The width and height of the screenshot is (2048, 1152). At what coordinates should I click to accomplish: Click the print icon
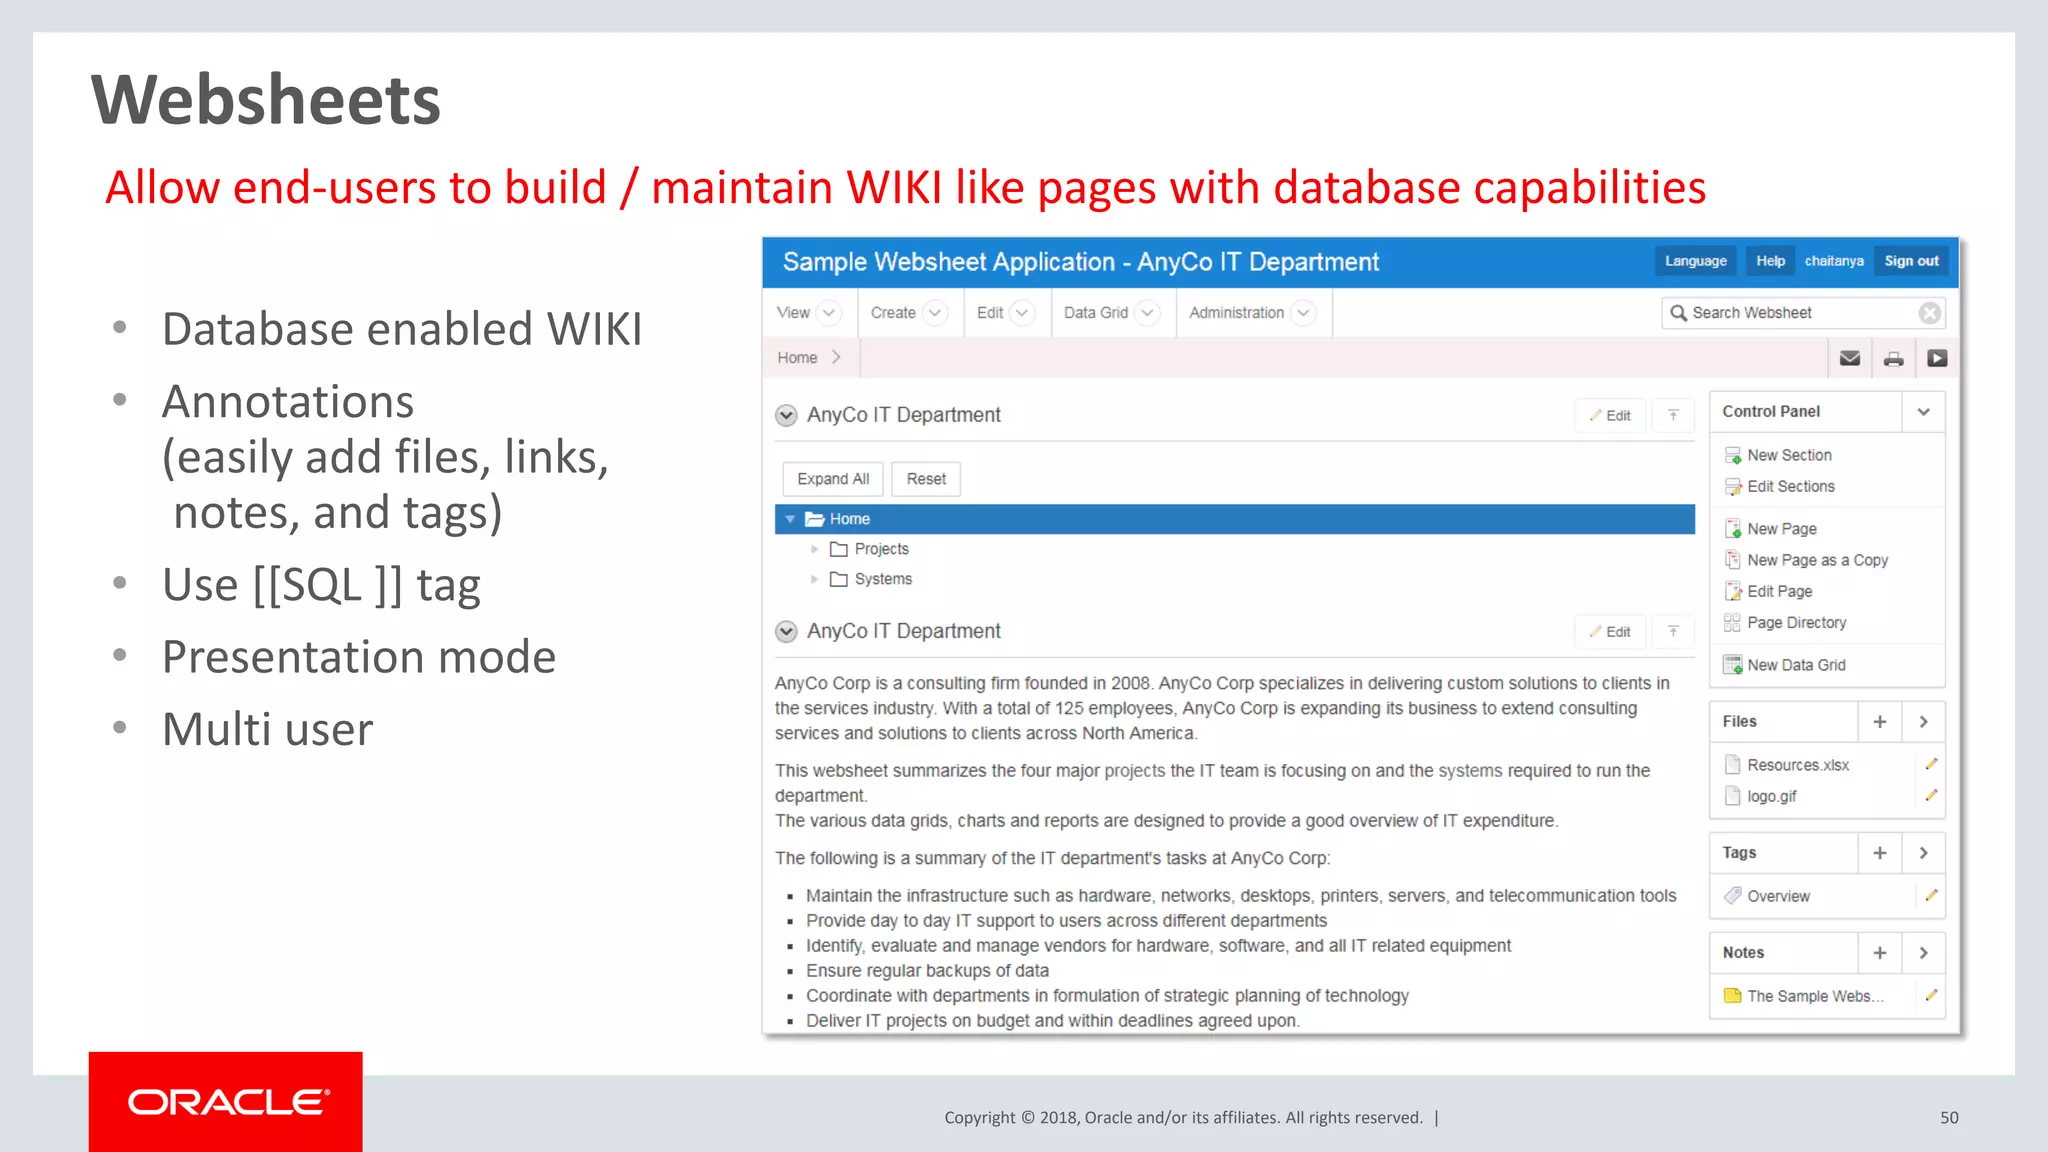1894,358
